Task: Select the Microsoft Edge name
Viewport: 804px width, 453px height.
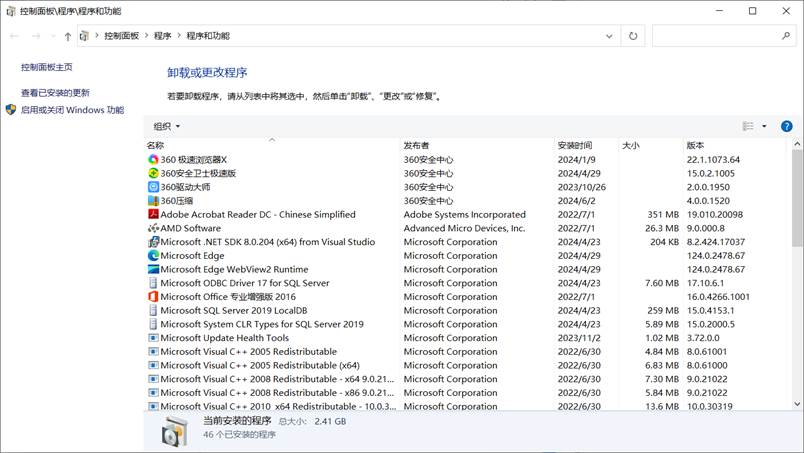Action: (192, 255)
